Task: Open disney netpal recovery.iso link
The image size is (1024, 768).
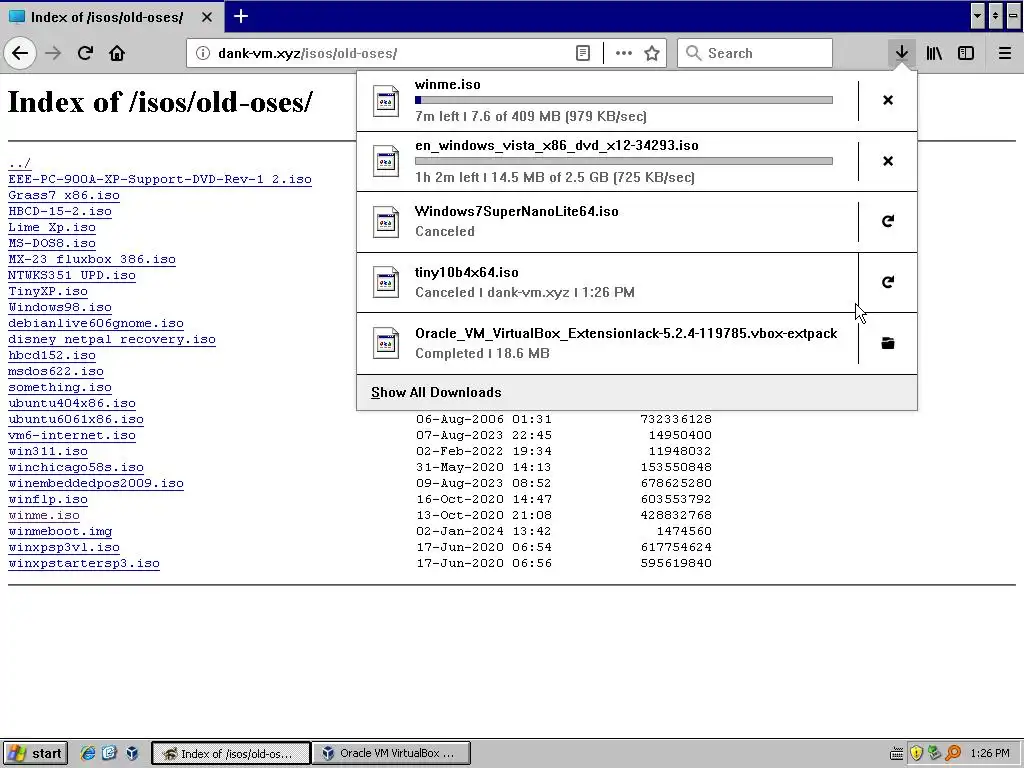Action: tap(112, 339)
